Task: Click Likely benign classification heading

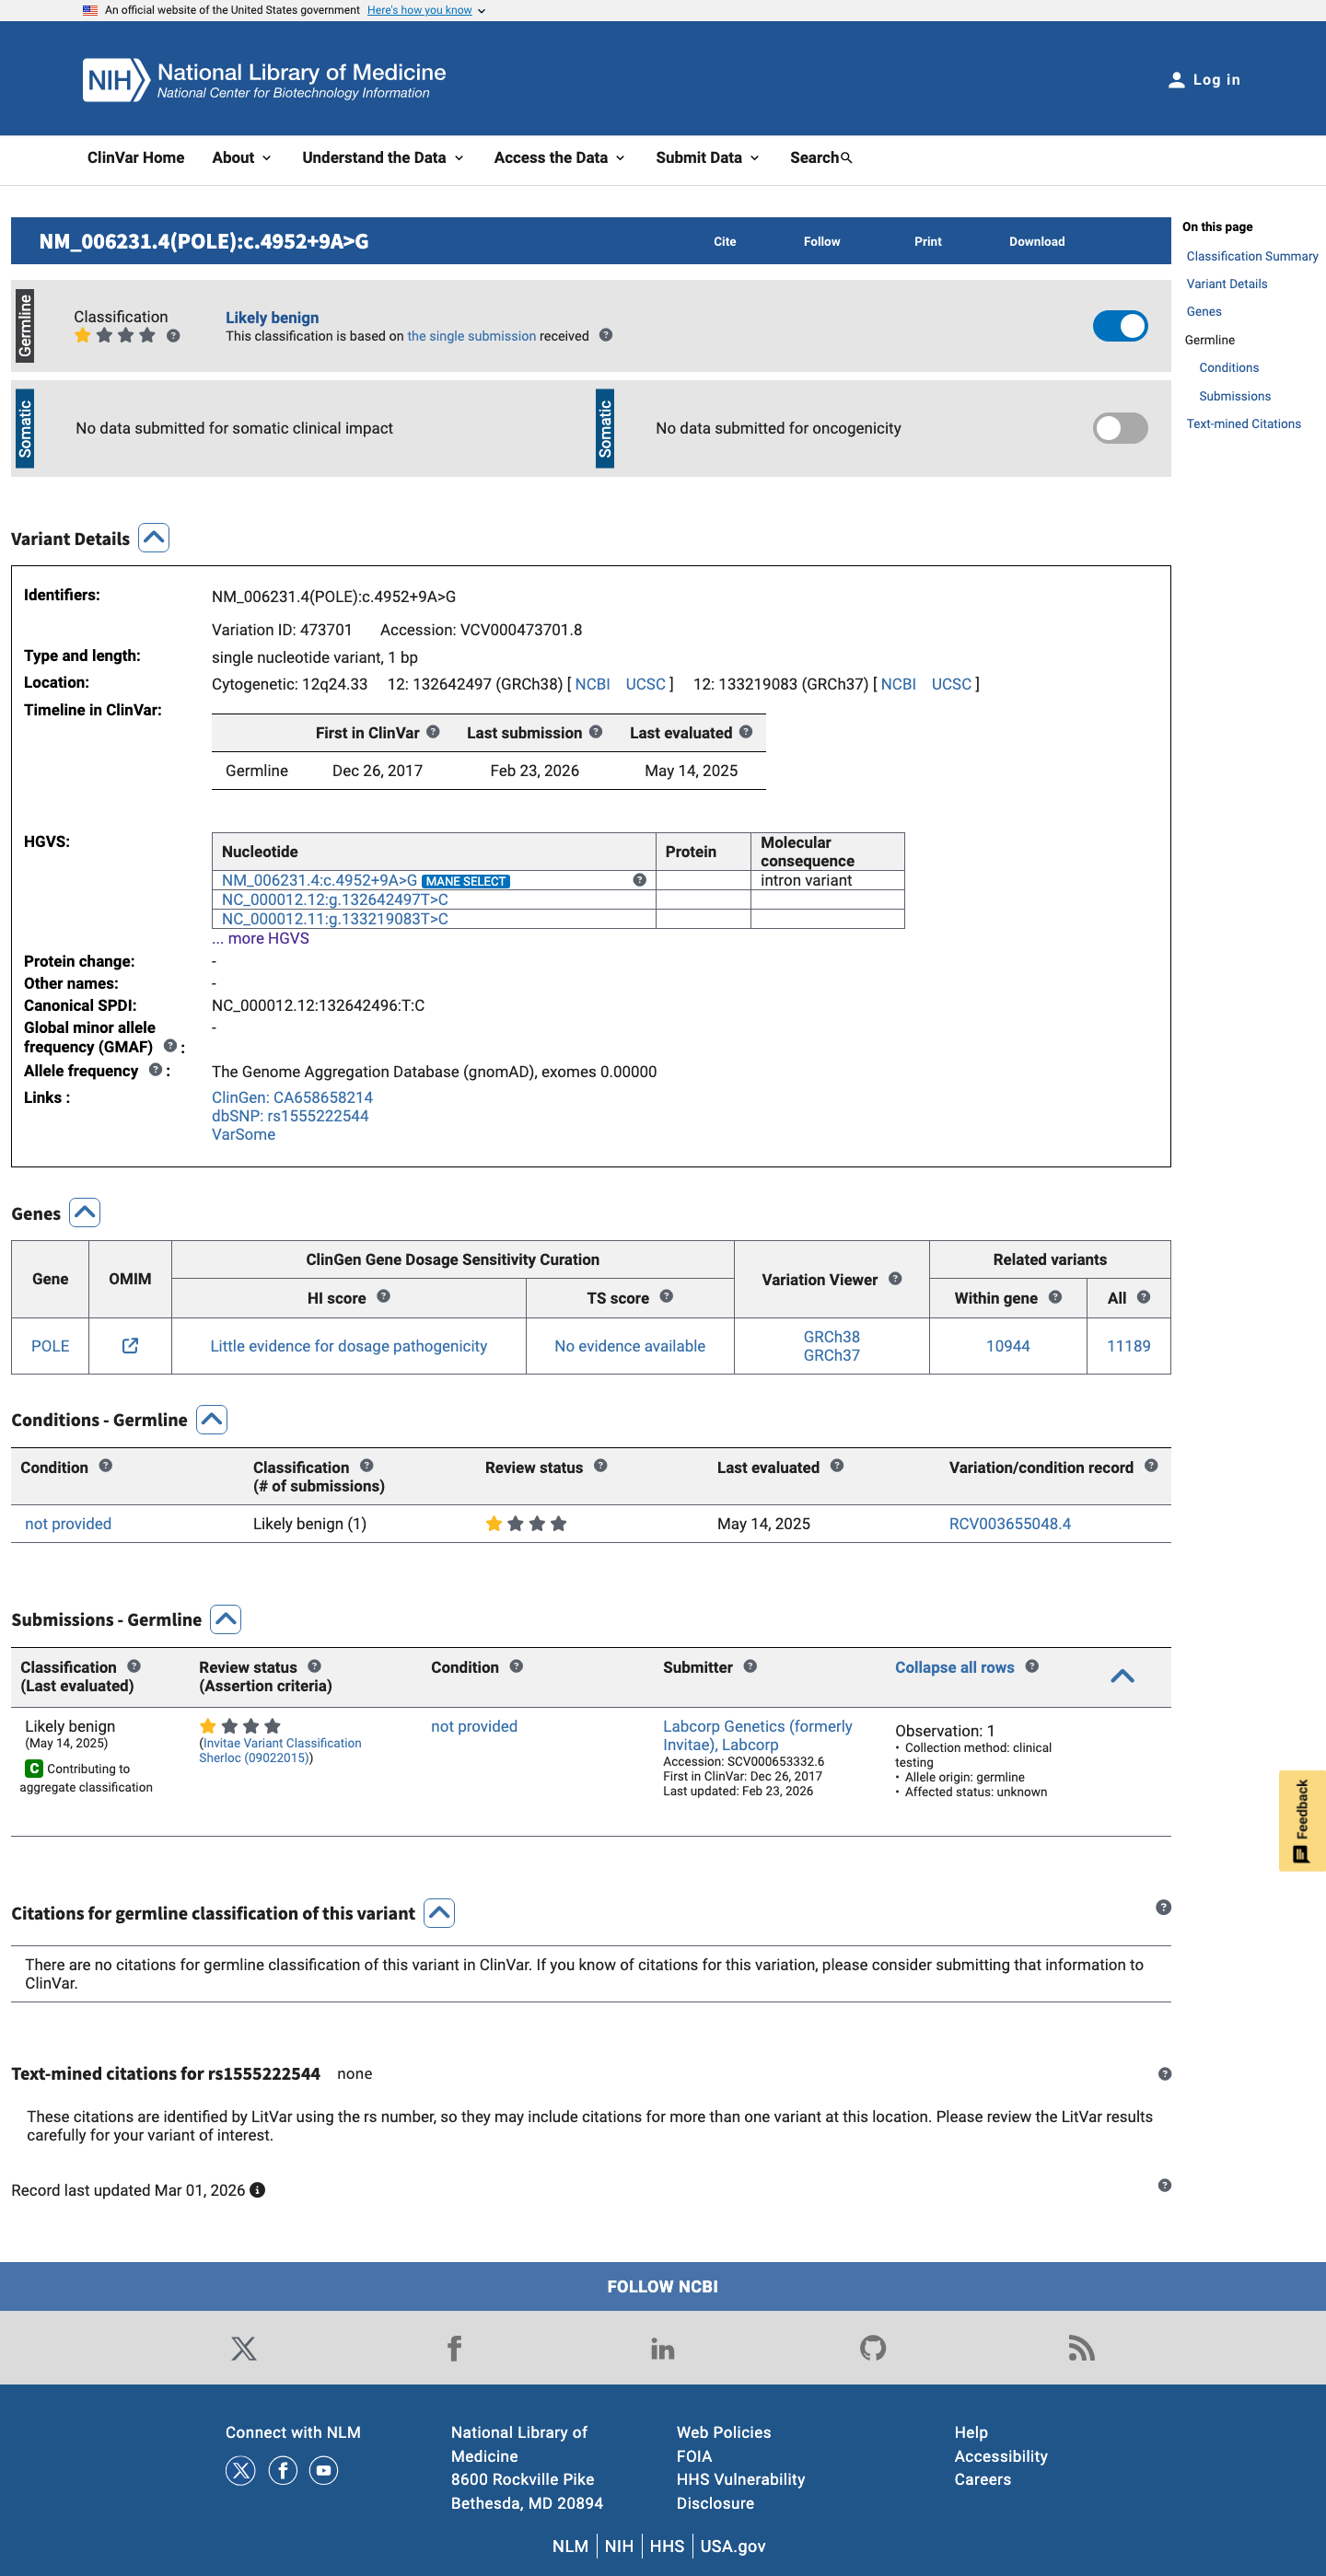Action: click(x=272, y=318)
